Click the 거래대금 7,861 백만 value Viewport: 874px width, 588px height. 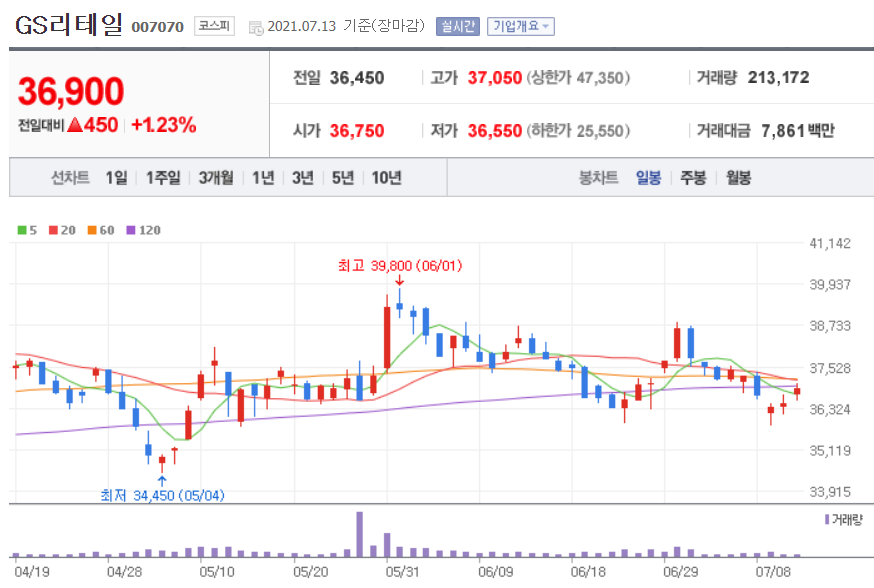pyautogui.click(x=798, y=130)
